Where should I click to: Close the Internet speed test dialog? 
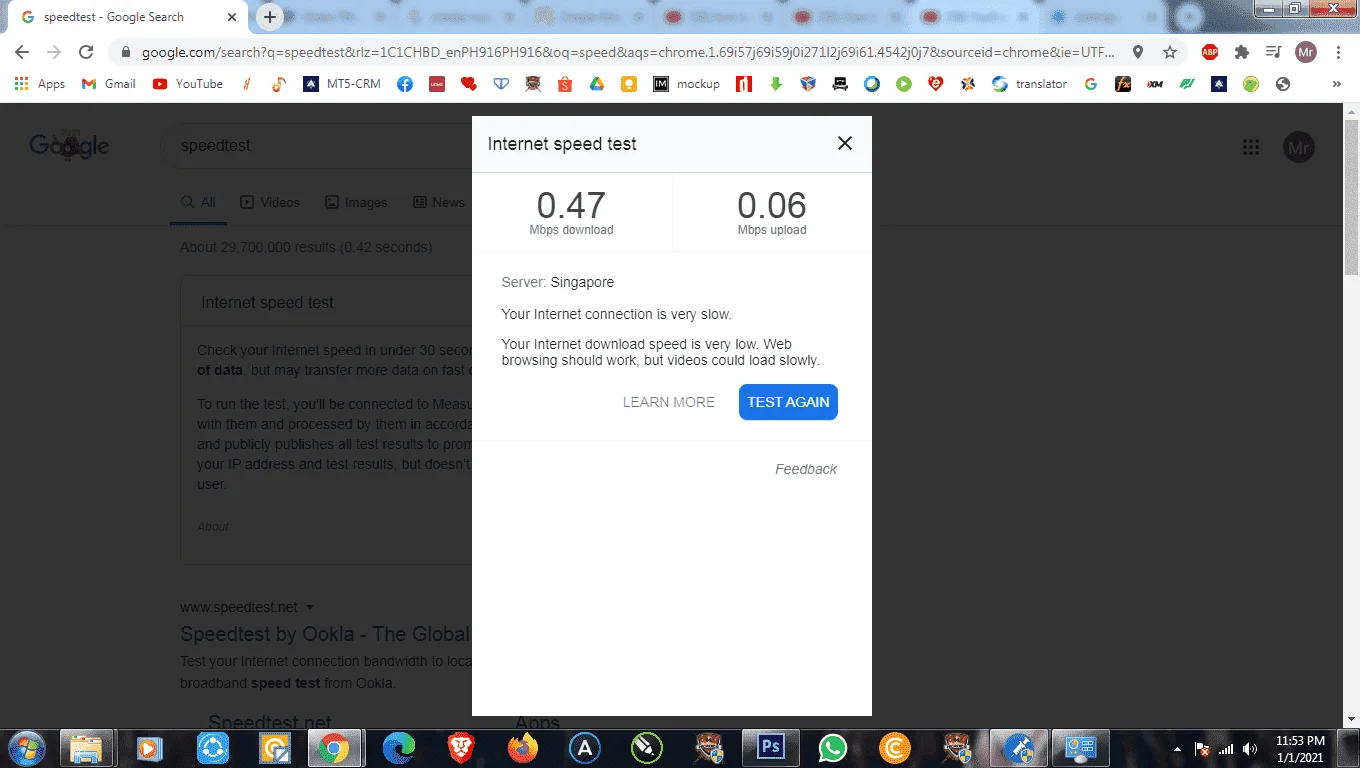[845, 143]
